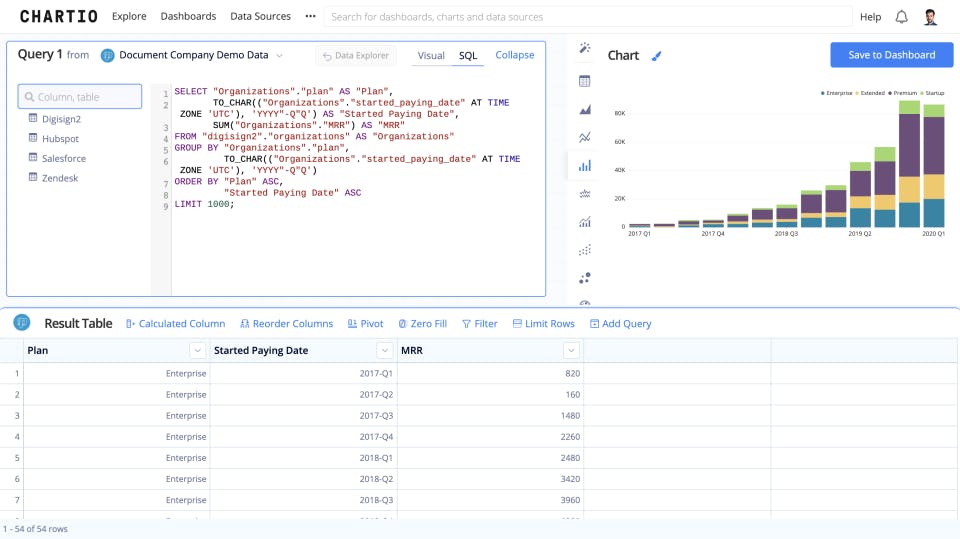Switch to the table chart type icon
960x539 pixels.
tap(585, 81)
